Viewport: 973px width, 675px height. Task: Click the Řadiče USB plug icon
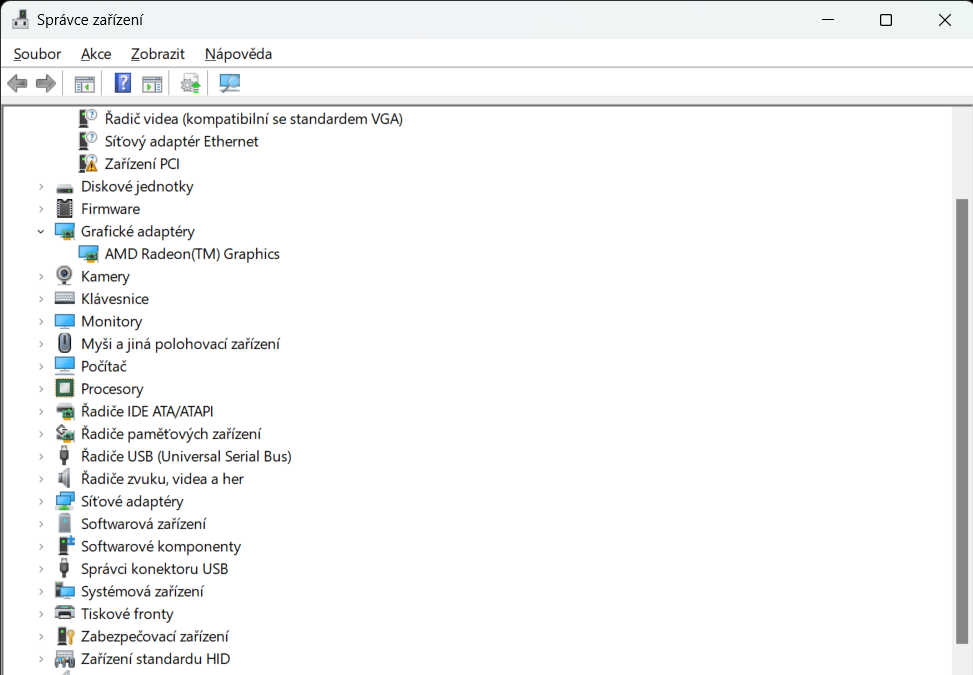(x=64, y=455)
